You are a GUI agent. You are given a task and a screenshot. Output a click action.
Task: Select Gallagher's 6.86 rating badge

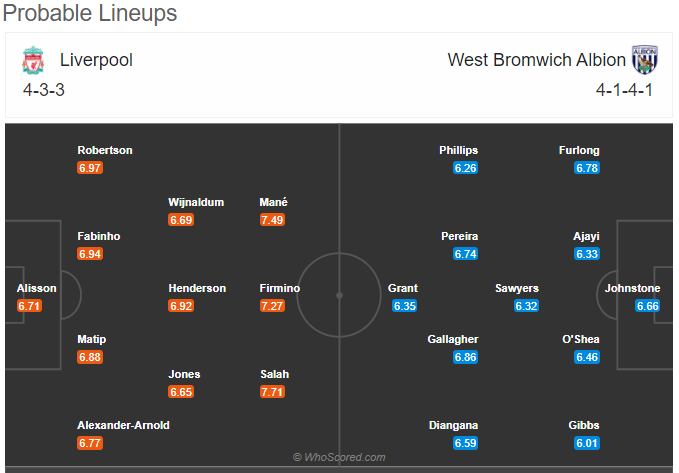tap(466, 357)
